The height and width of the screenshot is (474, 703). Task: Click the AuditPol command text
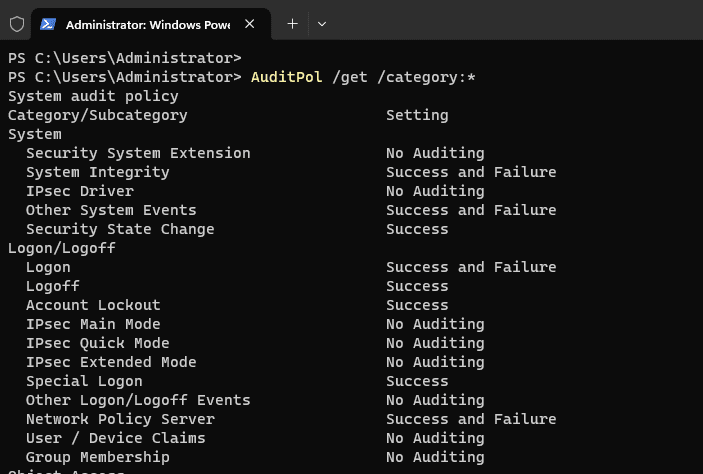click(286, 77)
